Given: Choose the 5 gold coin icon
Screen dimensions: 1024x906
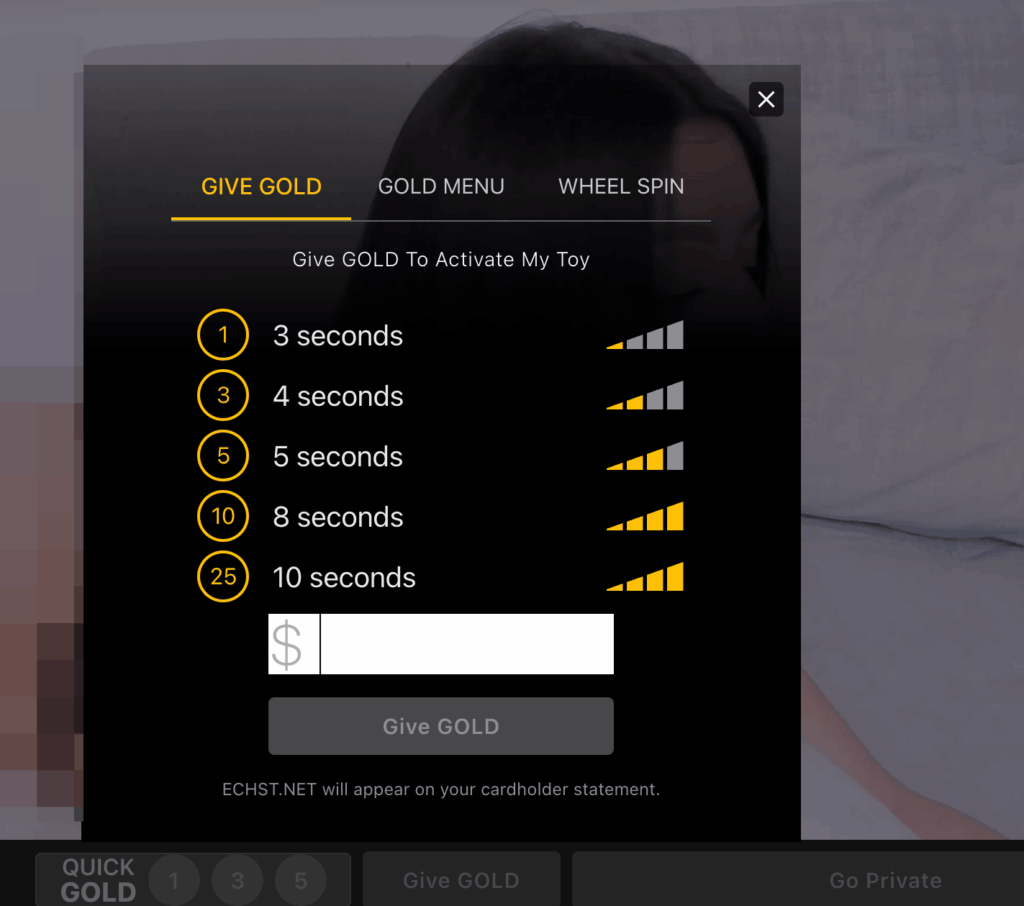Looking at the screenshot, I should point(223,456).
